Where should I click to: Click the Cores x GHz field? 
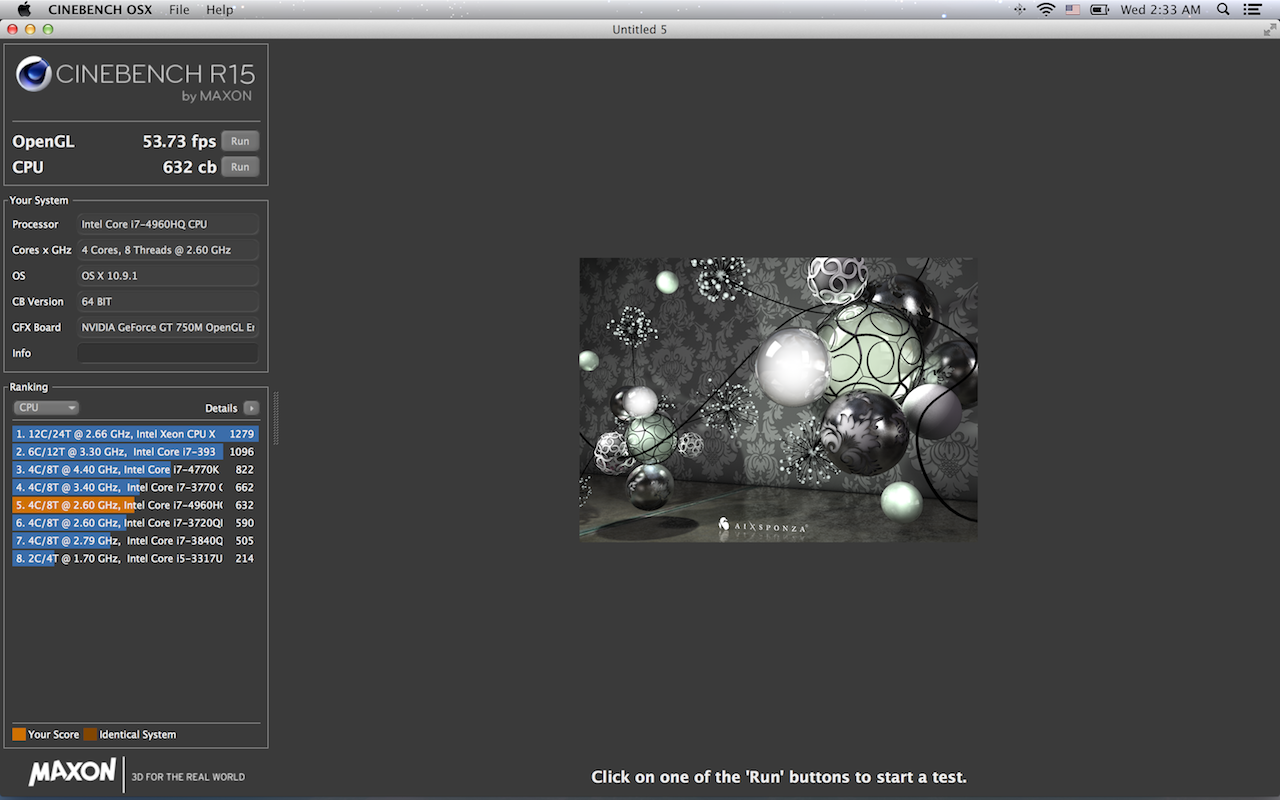coord(167,250)
